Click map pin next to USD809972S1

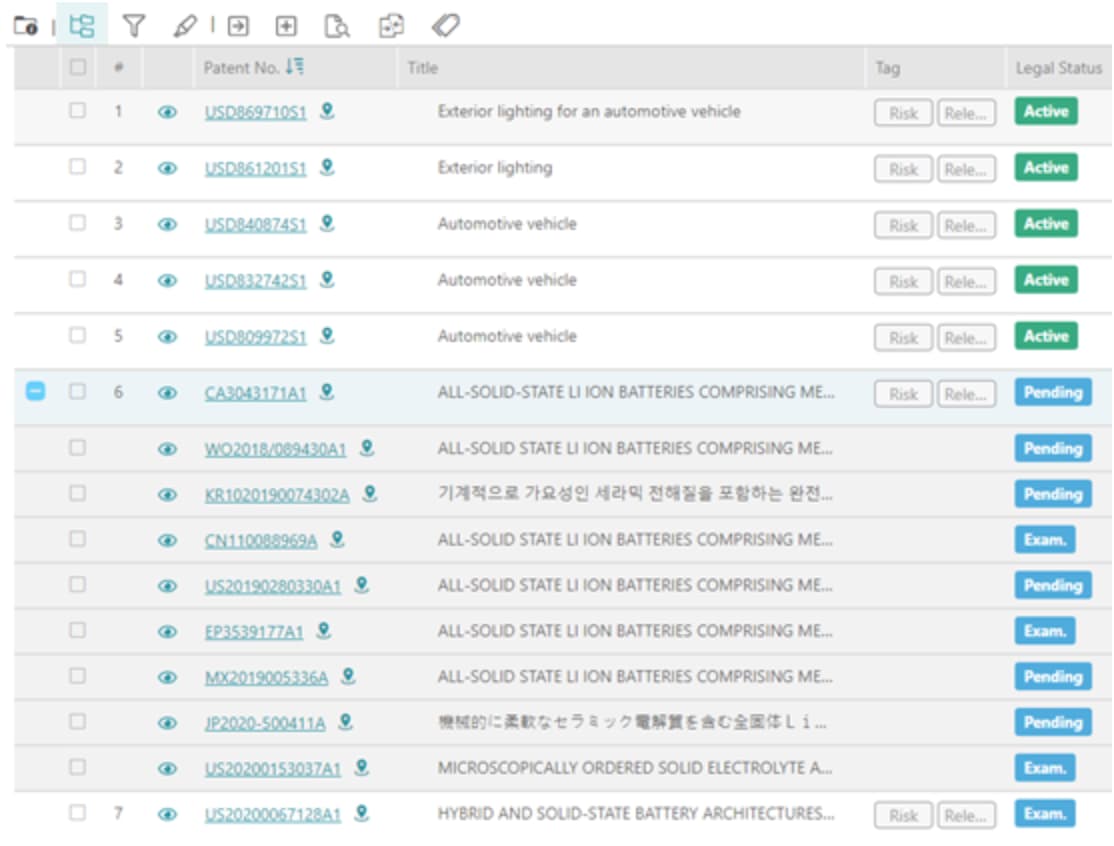327,335
